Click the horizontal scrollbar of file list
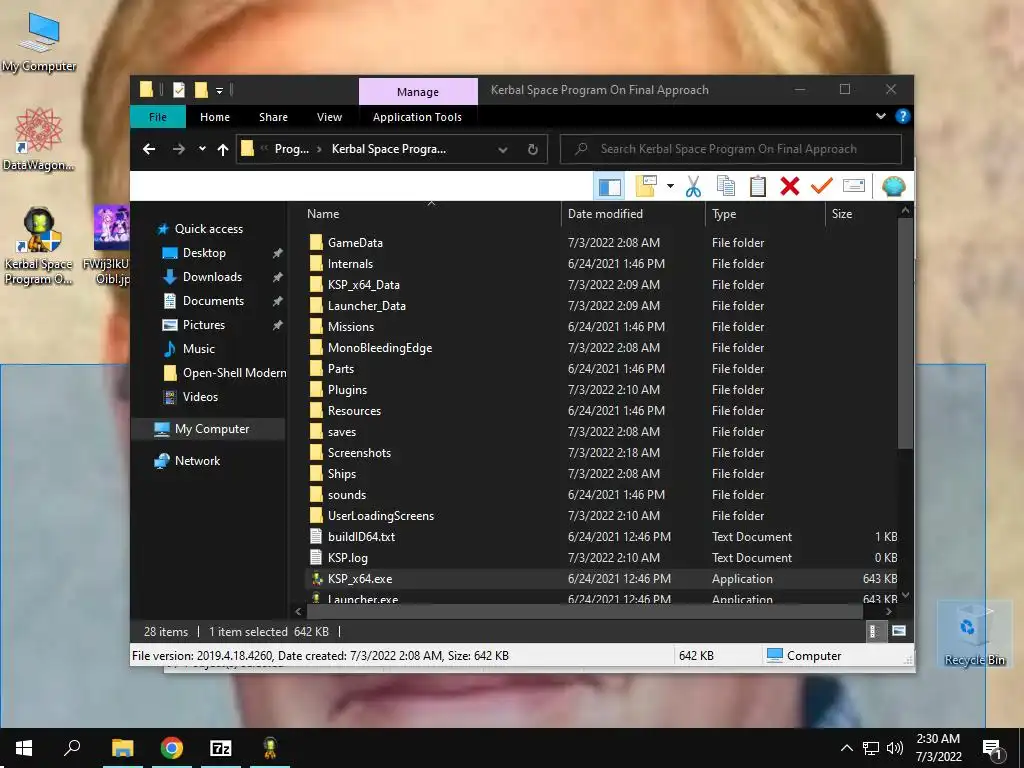 (584, 612)
